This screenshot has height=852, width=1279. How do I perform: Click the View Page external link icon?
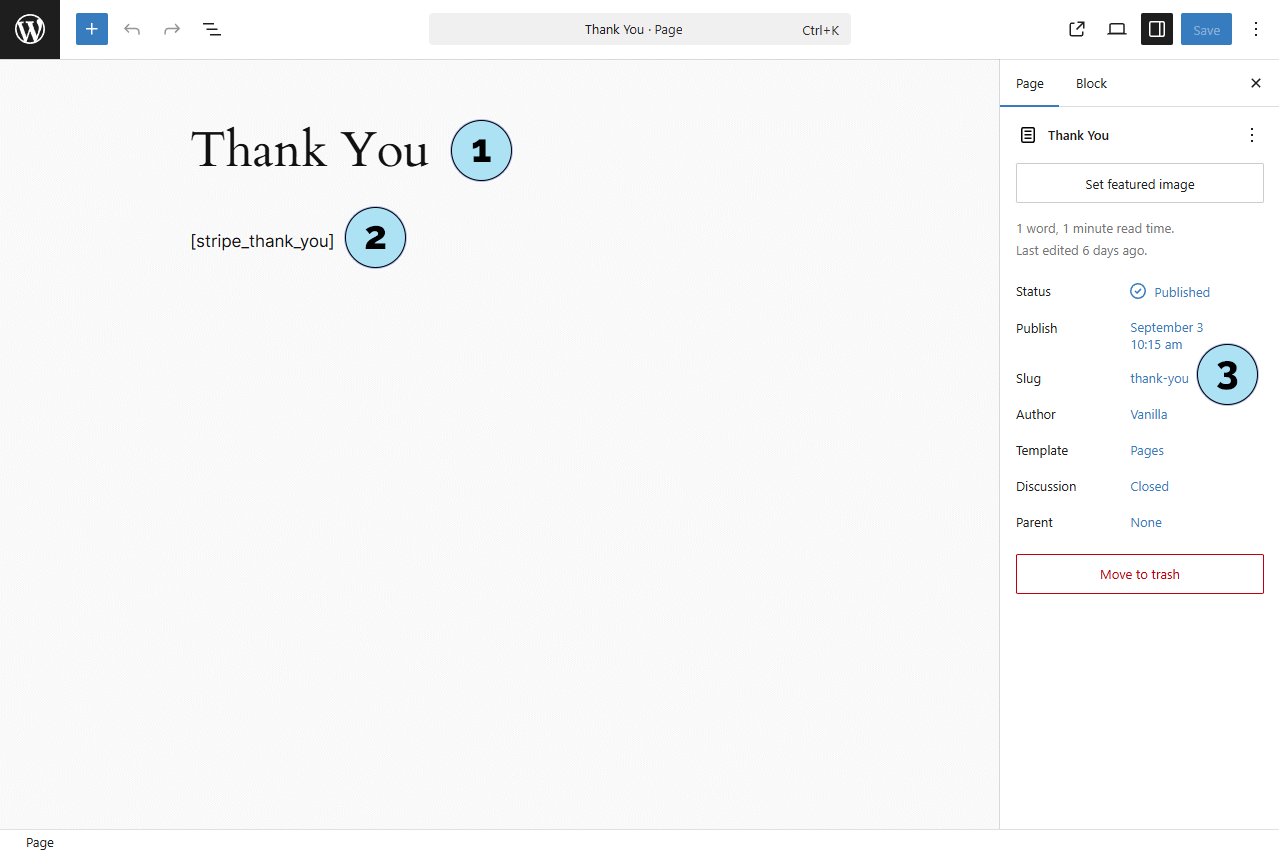point(1077,30)
